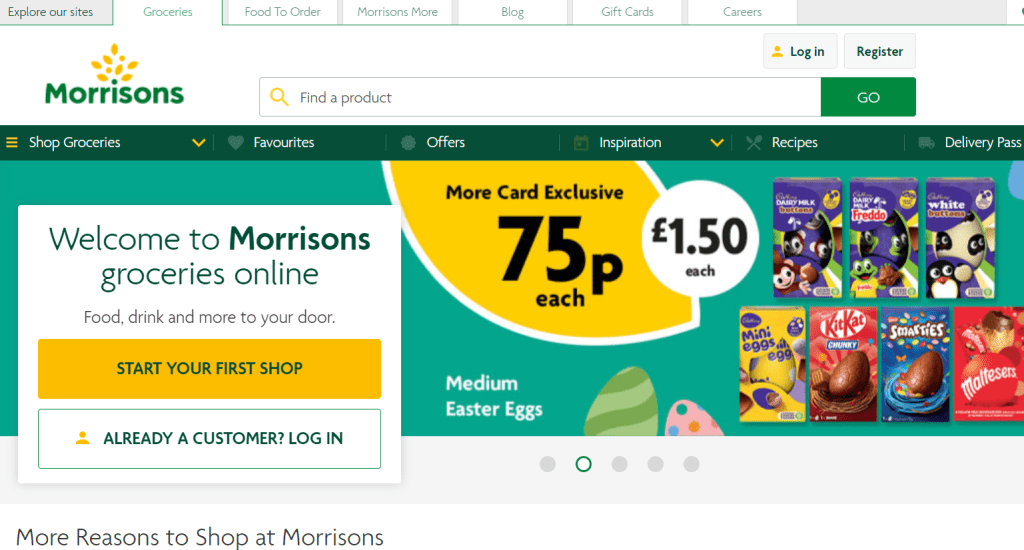Click the Shop Groceries hamburger icon
Screen dimensions: 1024x550
12,143
